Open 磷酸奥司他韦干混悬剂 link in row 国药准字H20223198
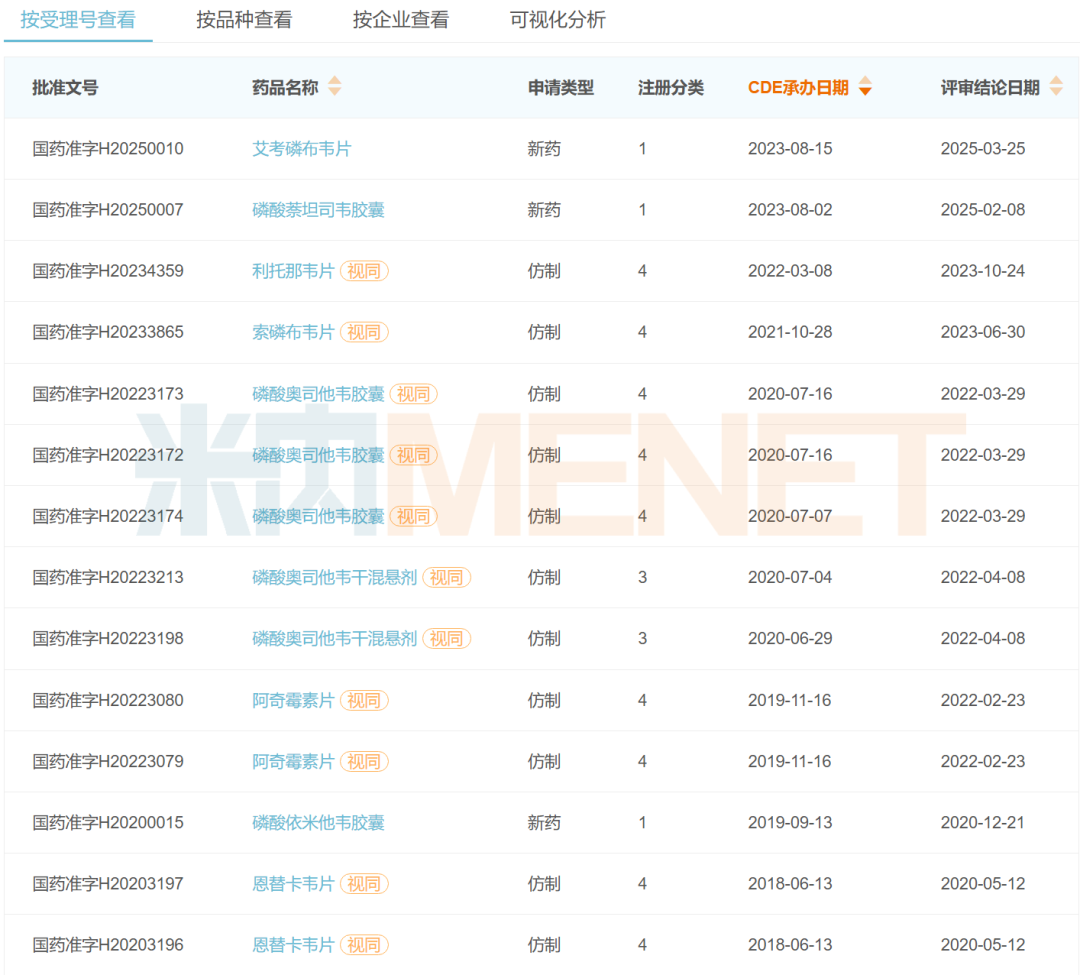 [334, 638]
